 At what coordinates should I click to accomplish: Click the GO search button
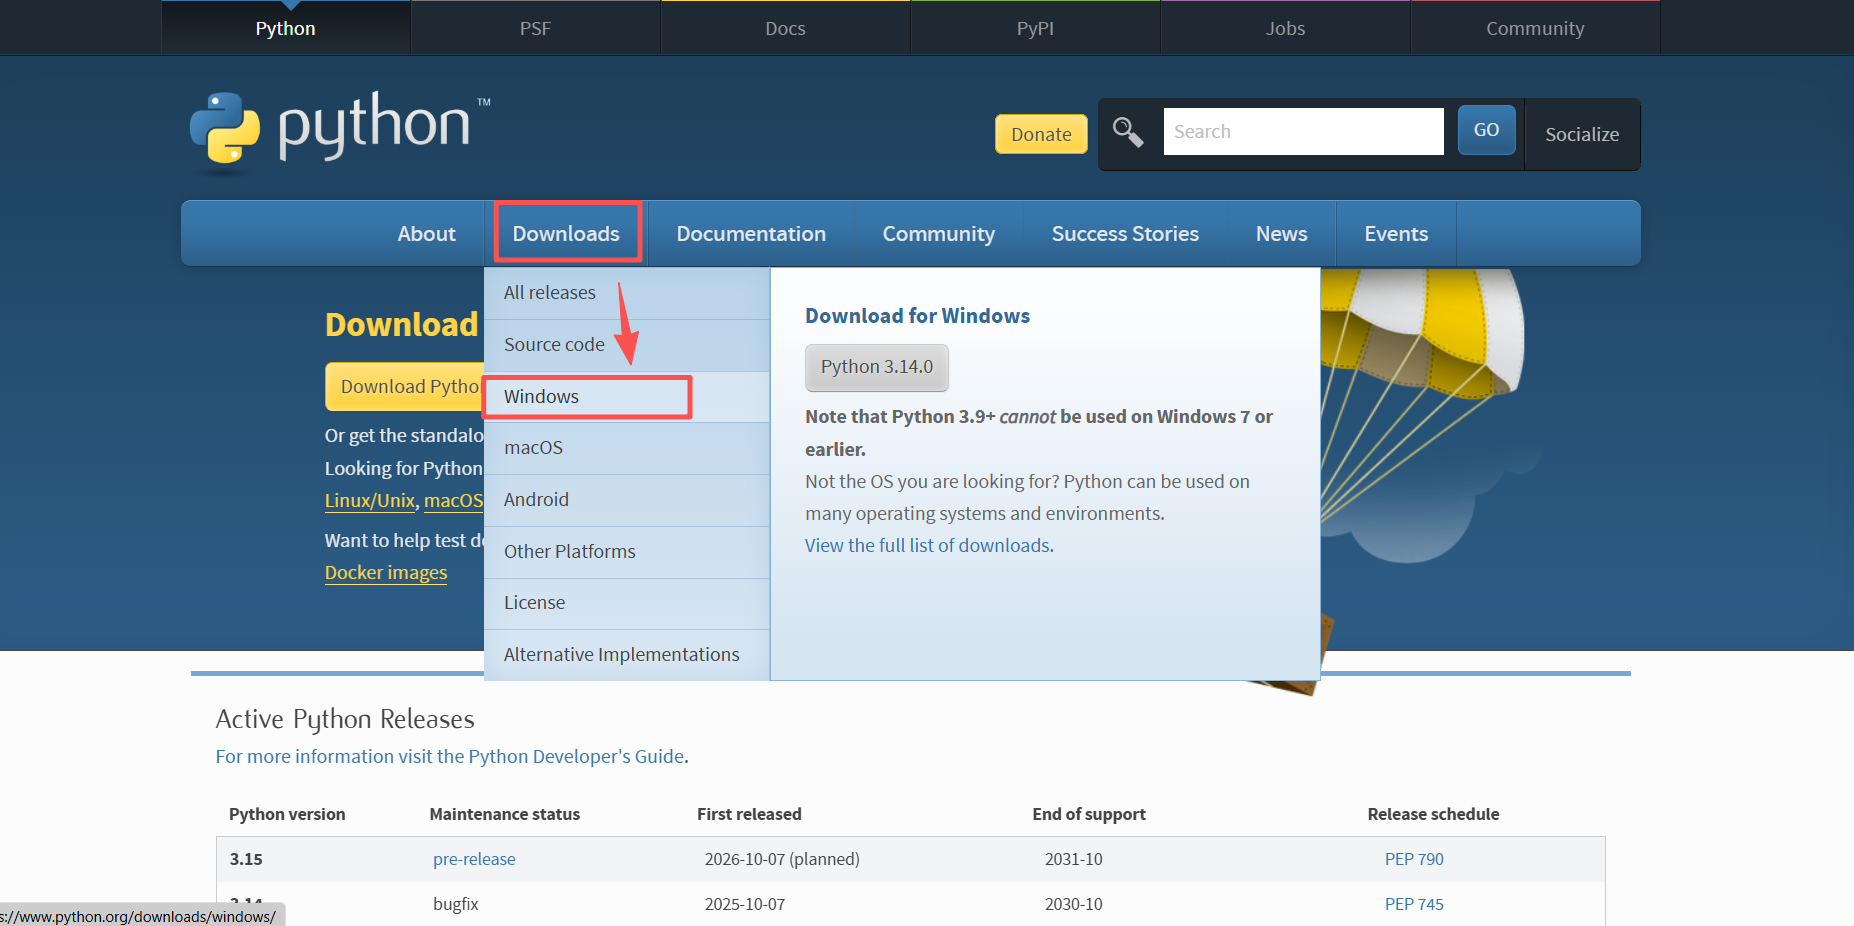pyautogui.click(x=1486, y=130)
